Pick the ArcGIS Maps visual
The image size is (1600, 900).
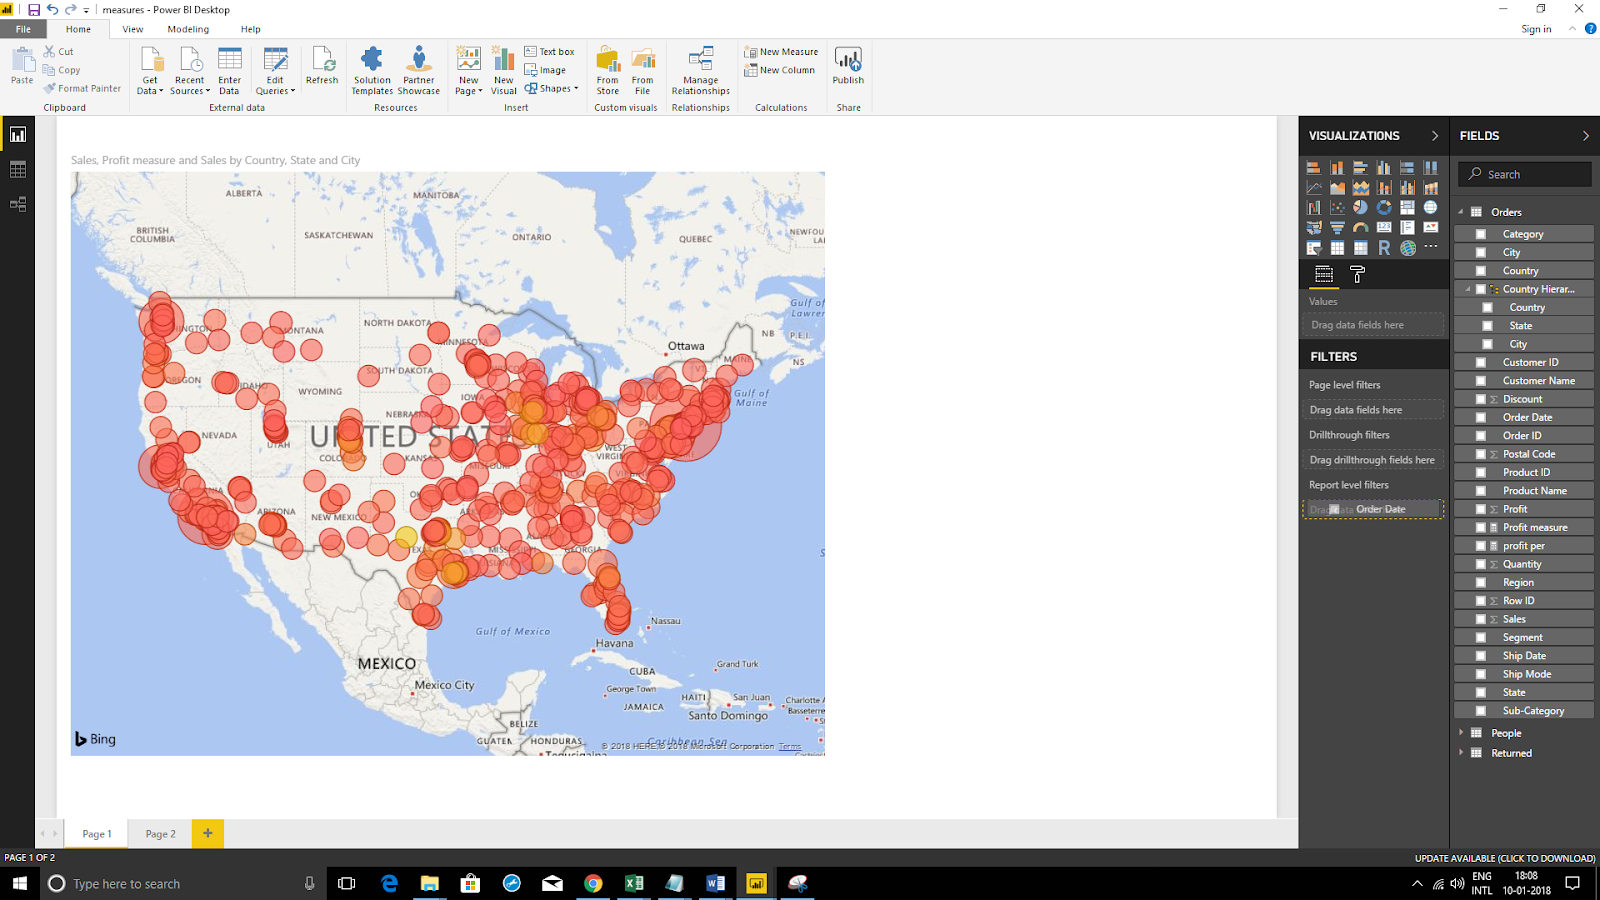click(1407, 248)
